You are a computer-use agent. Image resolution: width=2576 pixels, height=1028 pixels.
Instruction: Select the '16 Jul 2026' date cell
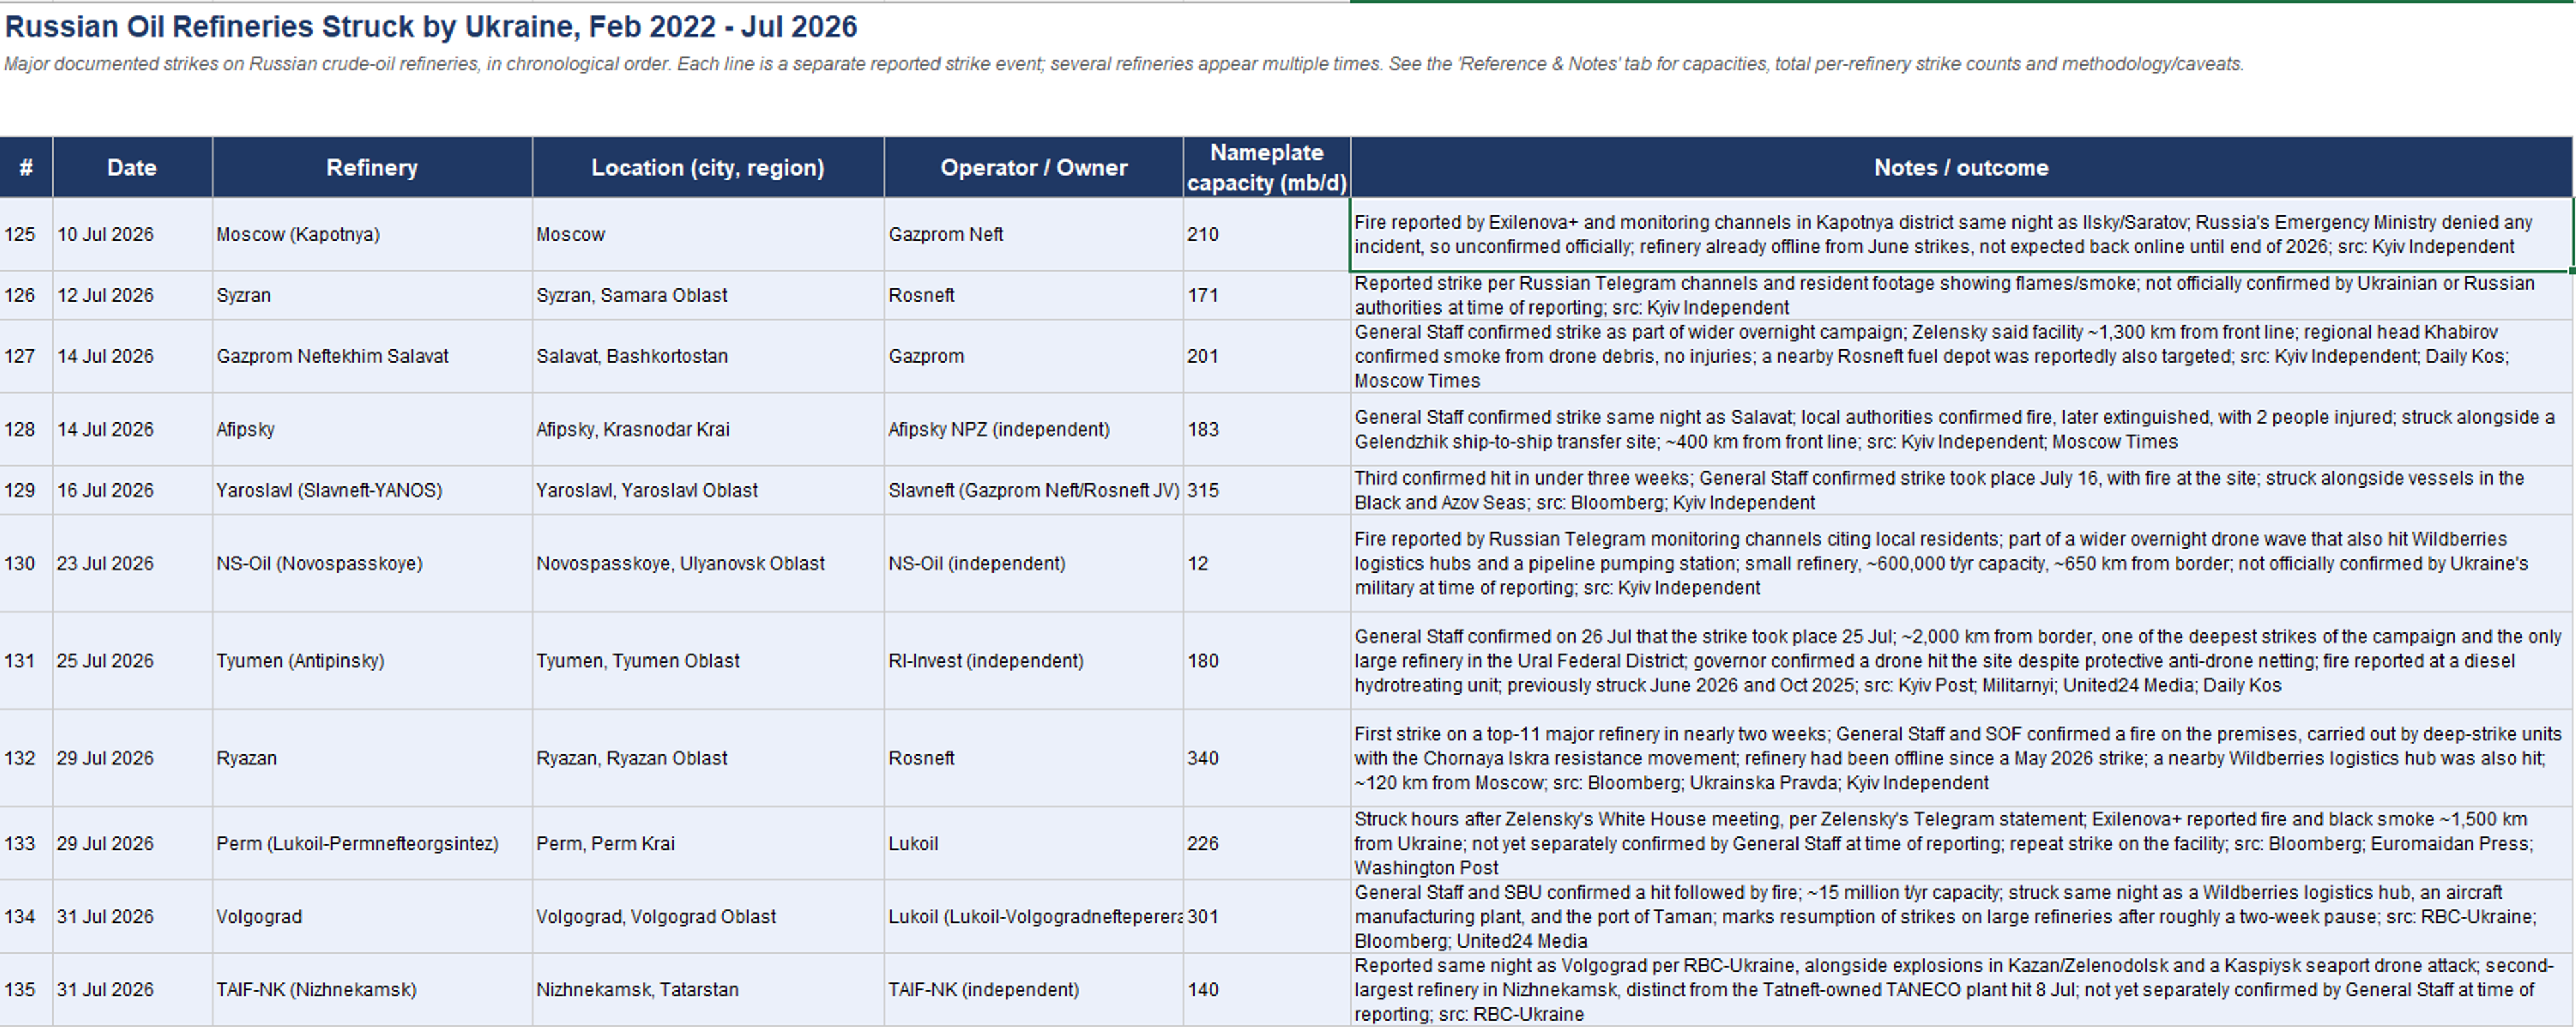[132, 490]
